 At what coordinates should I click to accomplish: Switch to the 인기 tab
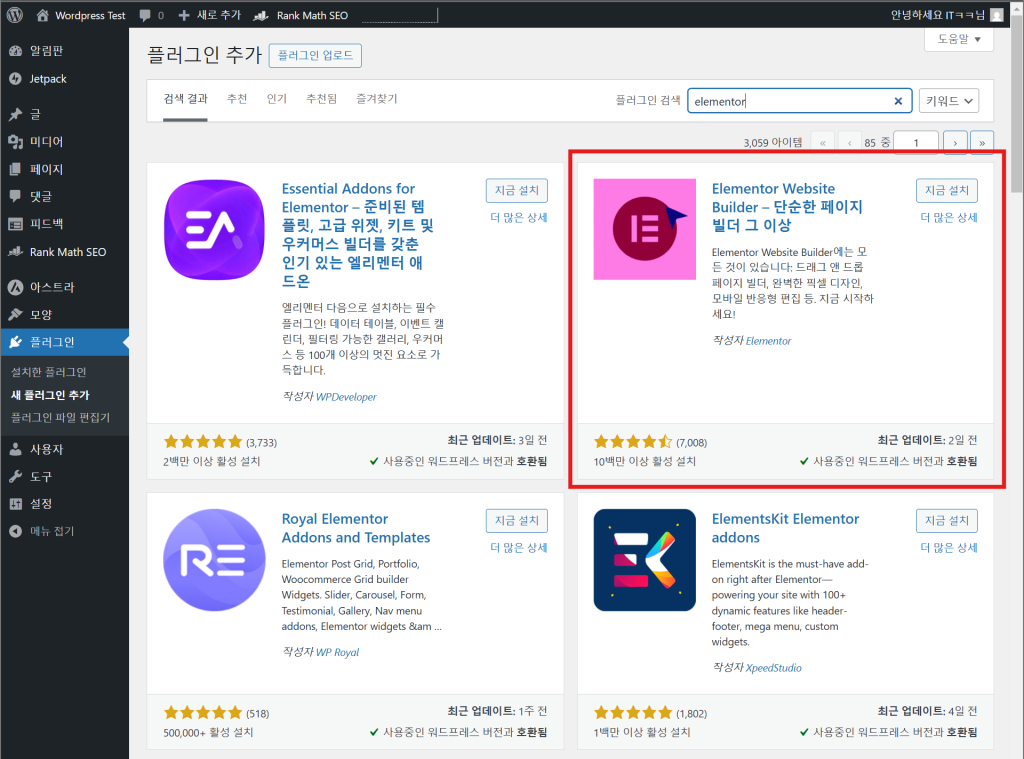276,99
